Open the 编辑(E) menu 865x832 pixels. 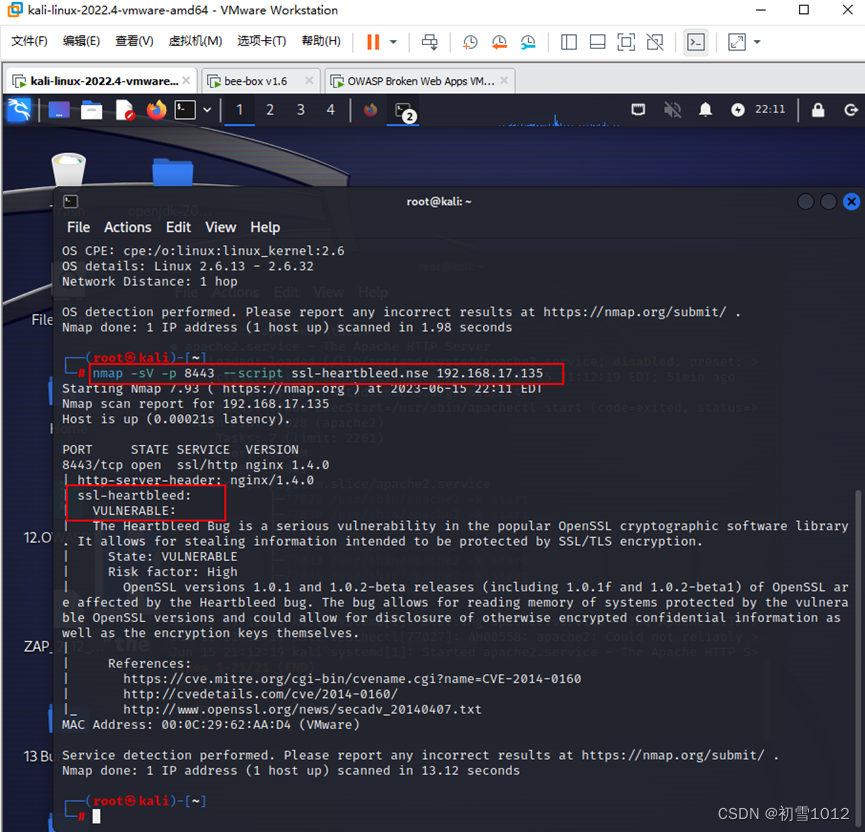81,41
